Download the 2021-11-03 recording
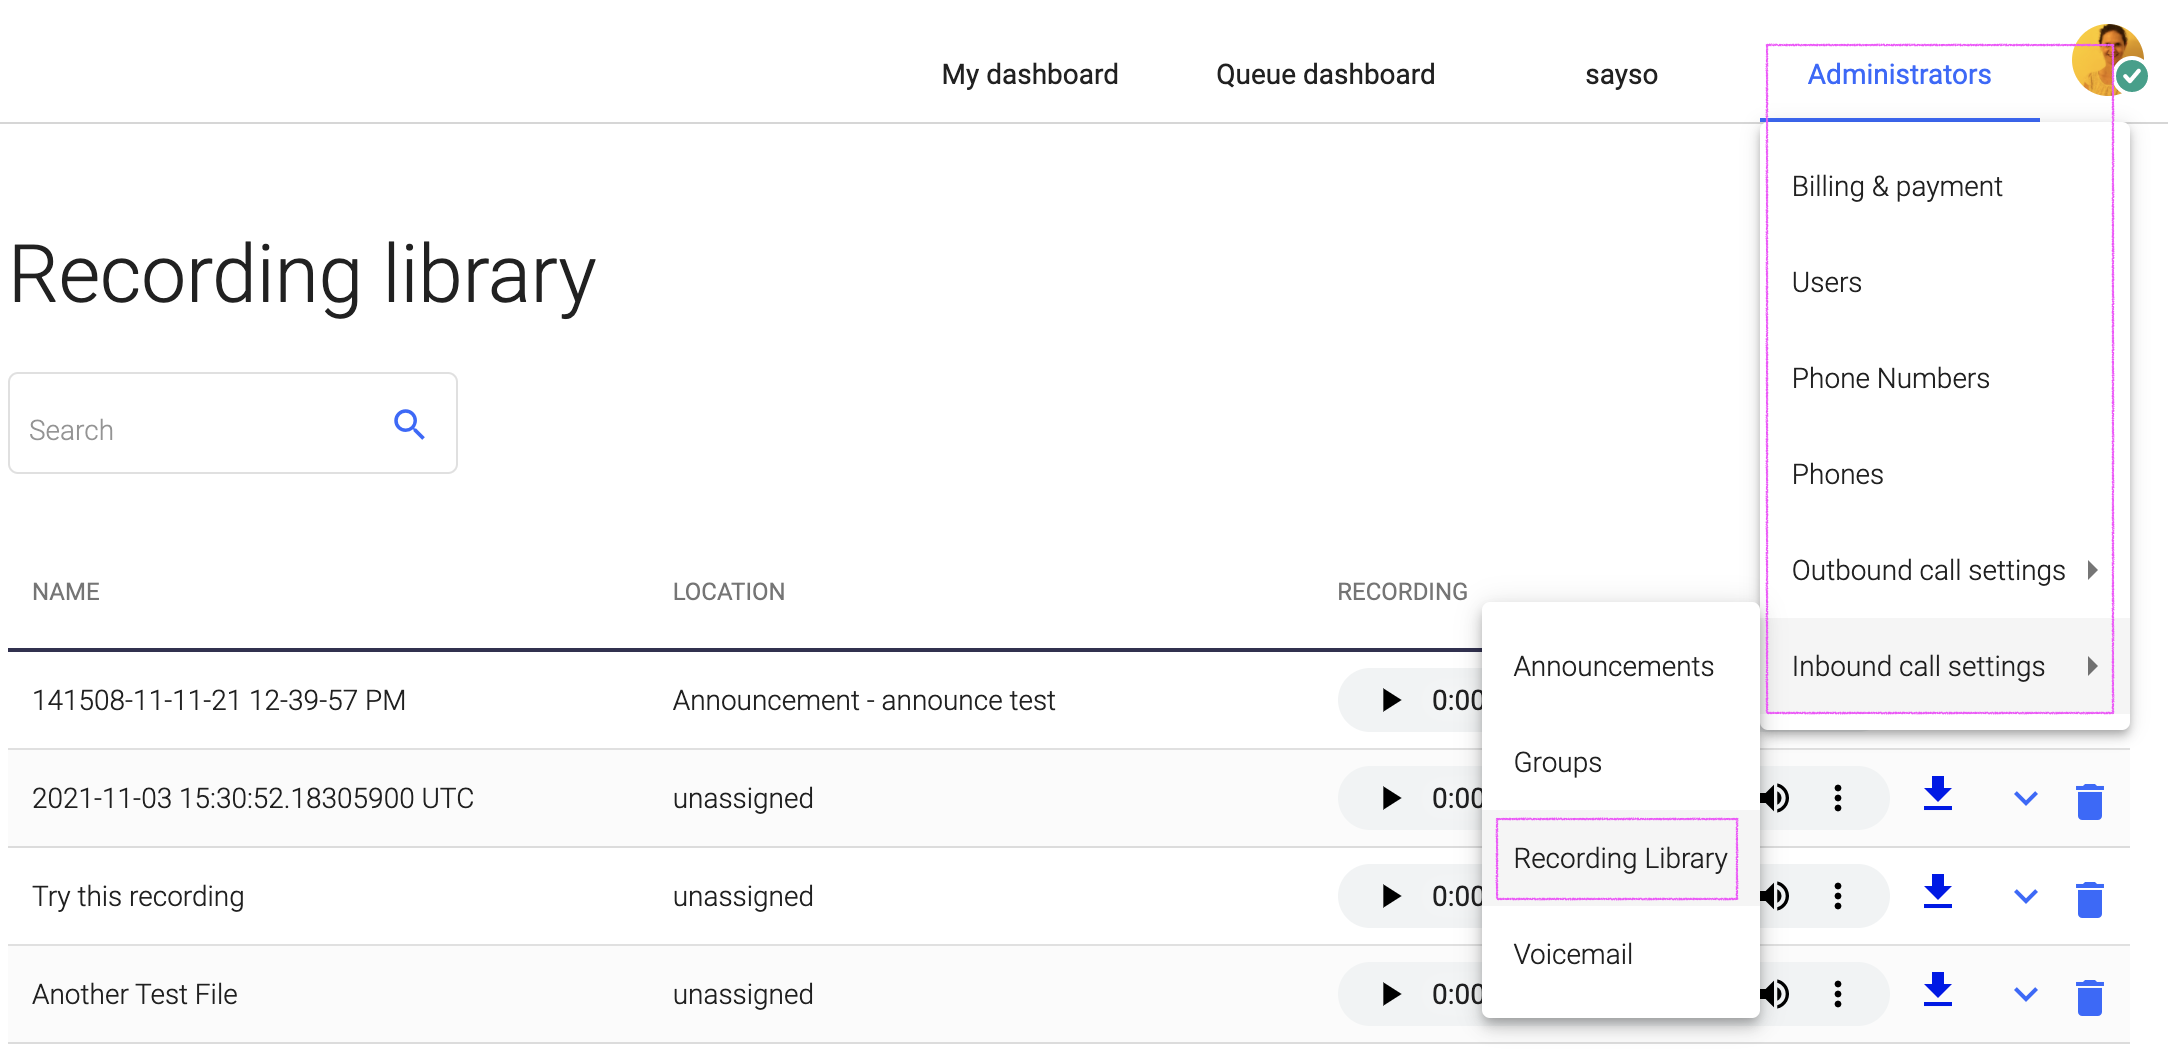This screenshot has height=1052, width=2168. 1936,797
